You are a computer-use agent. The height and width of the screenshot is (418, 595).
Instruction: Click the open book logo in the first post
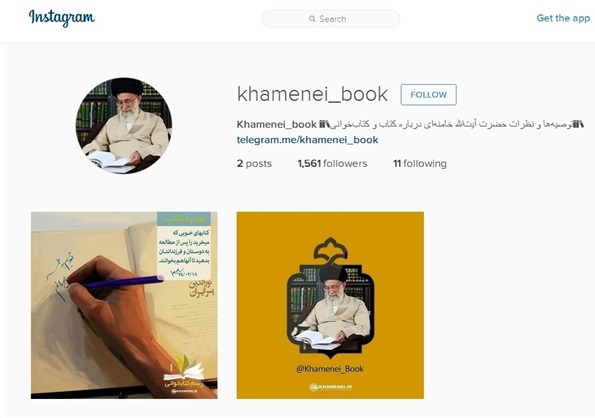[184, 368]
